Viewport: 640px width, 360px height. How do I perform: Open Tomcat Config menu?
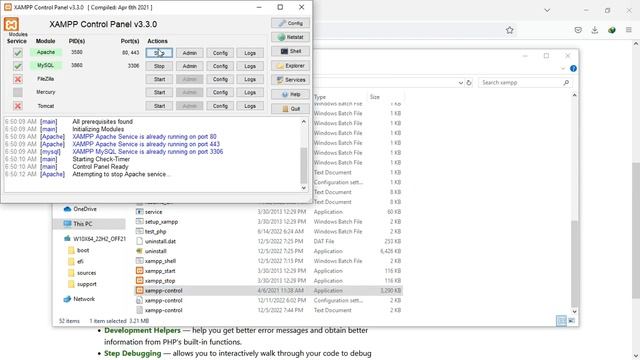220,106
